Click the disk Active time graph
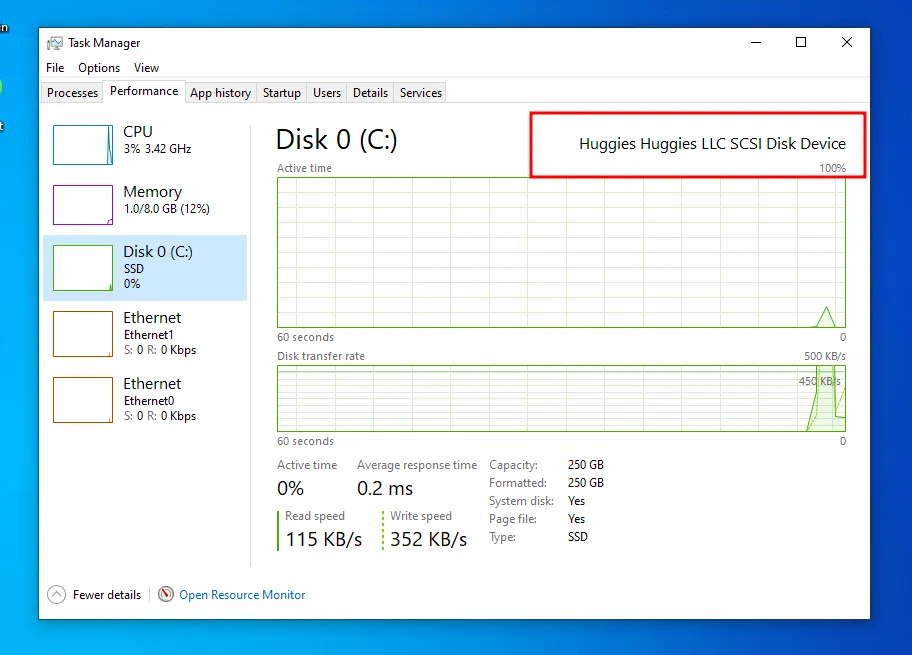This screenshot has width=912, height=655. point(561,252)
